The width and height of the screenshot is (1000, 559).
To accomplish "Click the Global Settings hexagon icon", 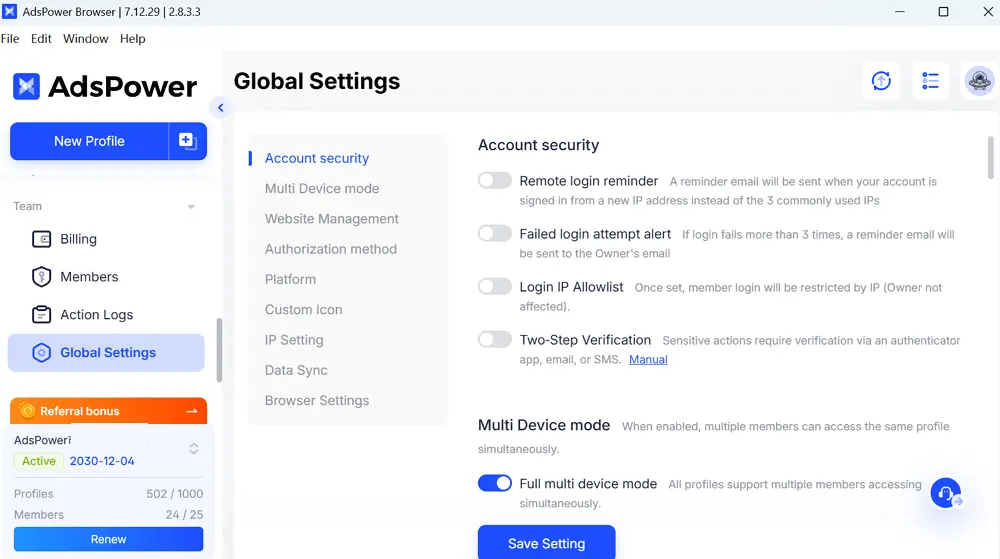I will (x=41, y=352).
